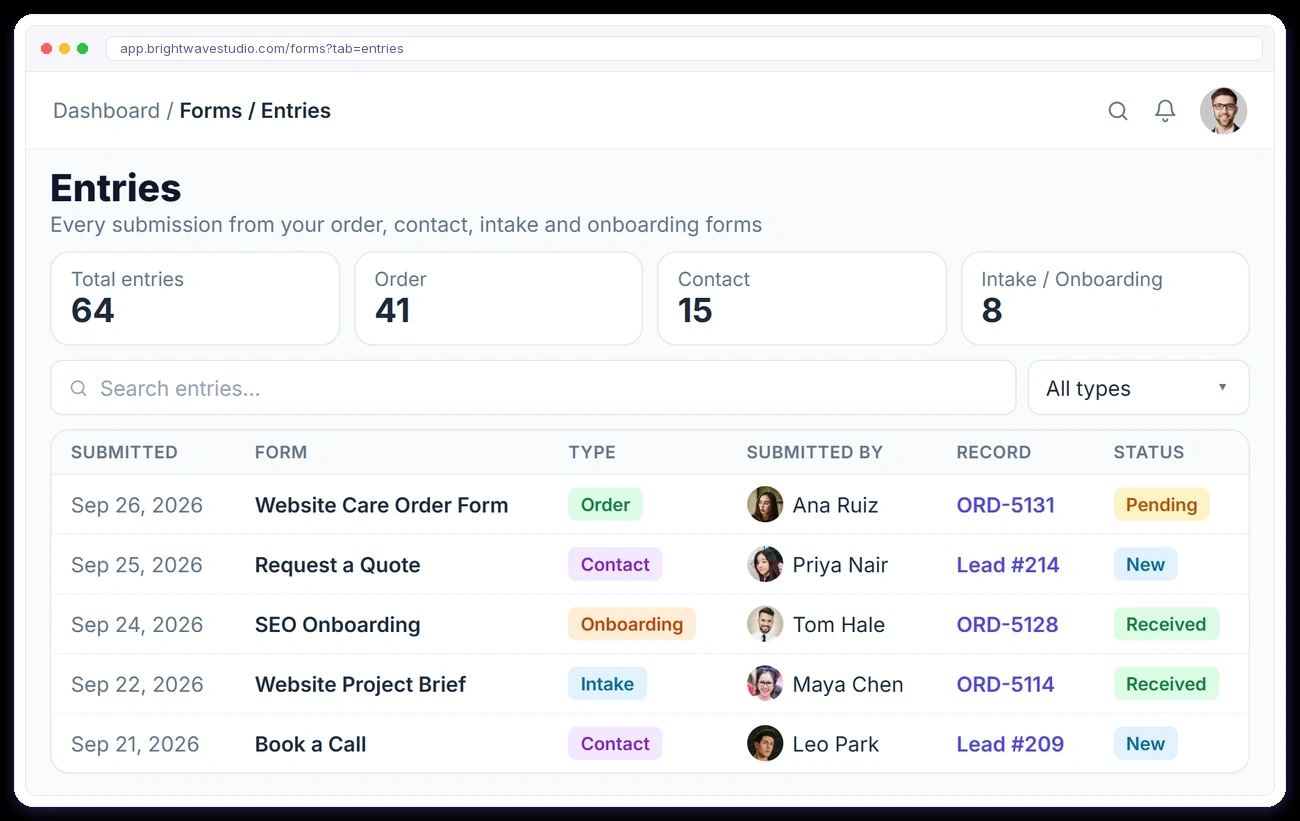Click Tom Hale's avatar picture
Image resolution: width=1300 pixels, height=821 pixels.
pos(765,625)
